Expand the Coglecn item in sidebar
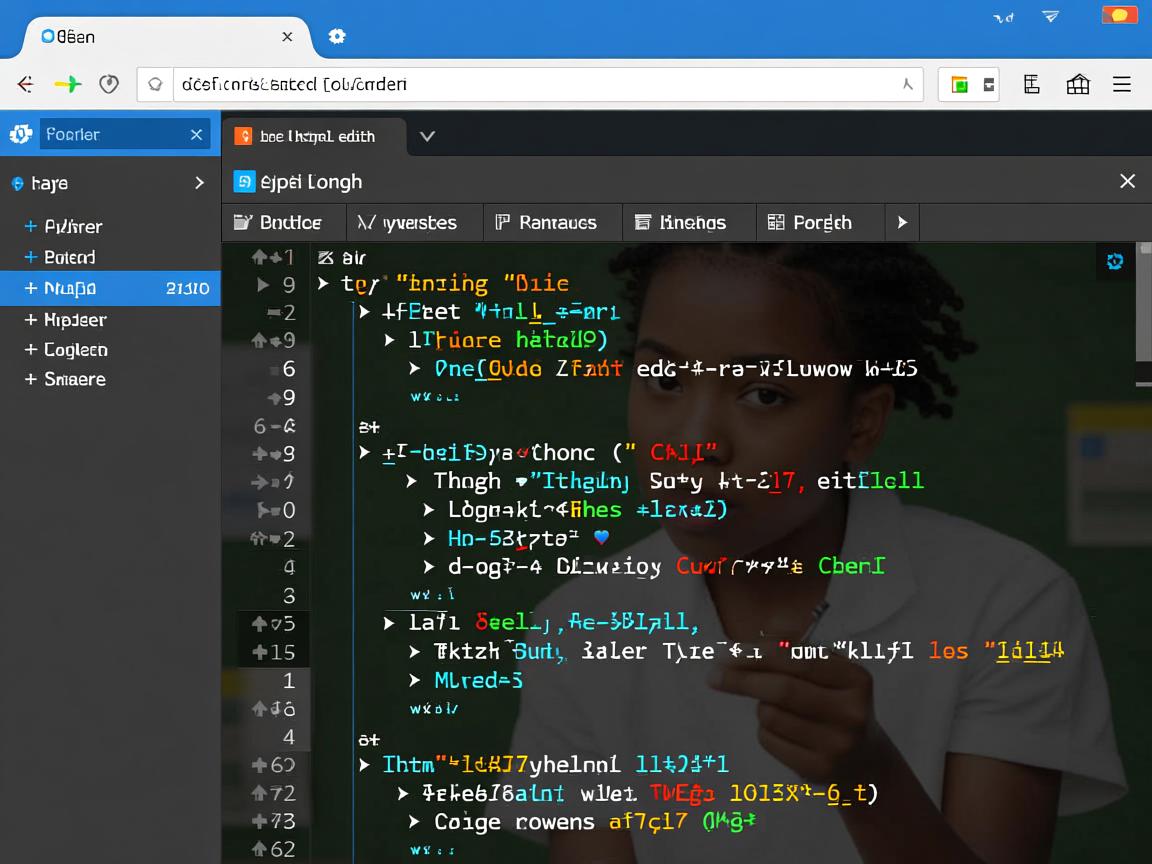The height and width of the screenshot is (864, 1152). point(31,350)
